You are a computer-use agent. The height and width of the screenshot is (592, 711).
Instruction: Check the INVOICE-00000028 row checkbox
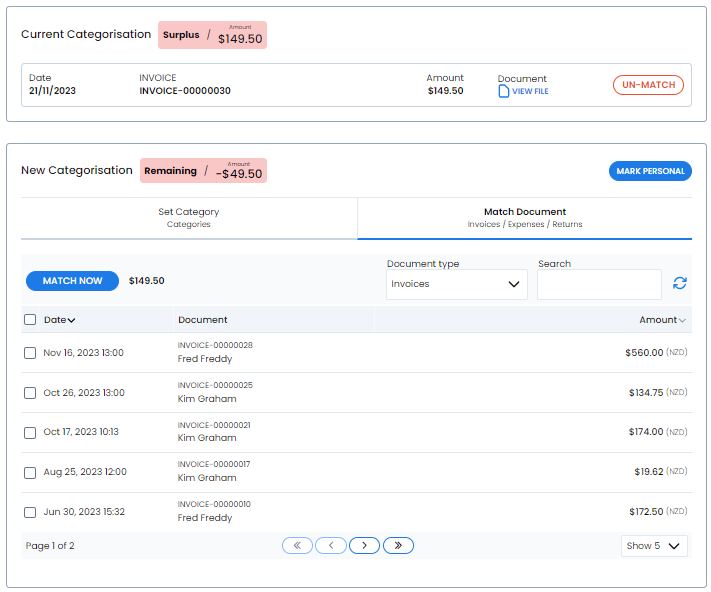30,353
